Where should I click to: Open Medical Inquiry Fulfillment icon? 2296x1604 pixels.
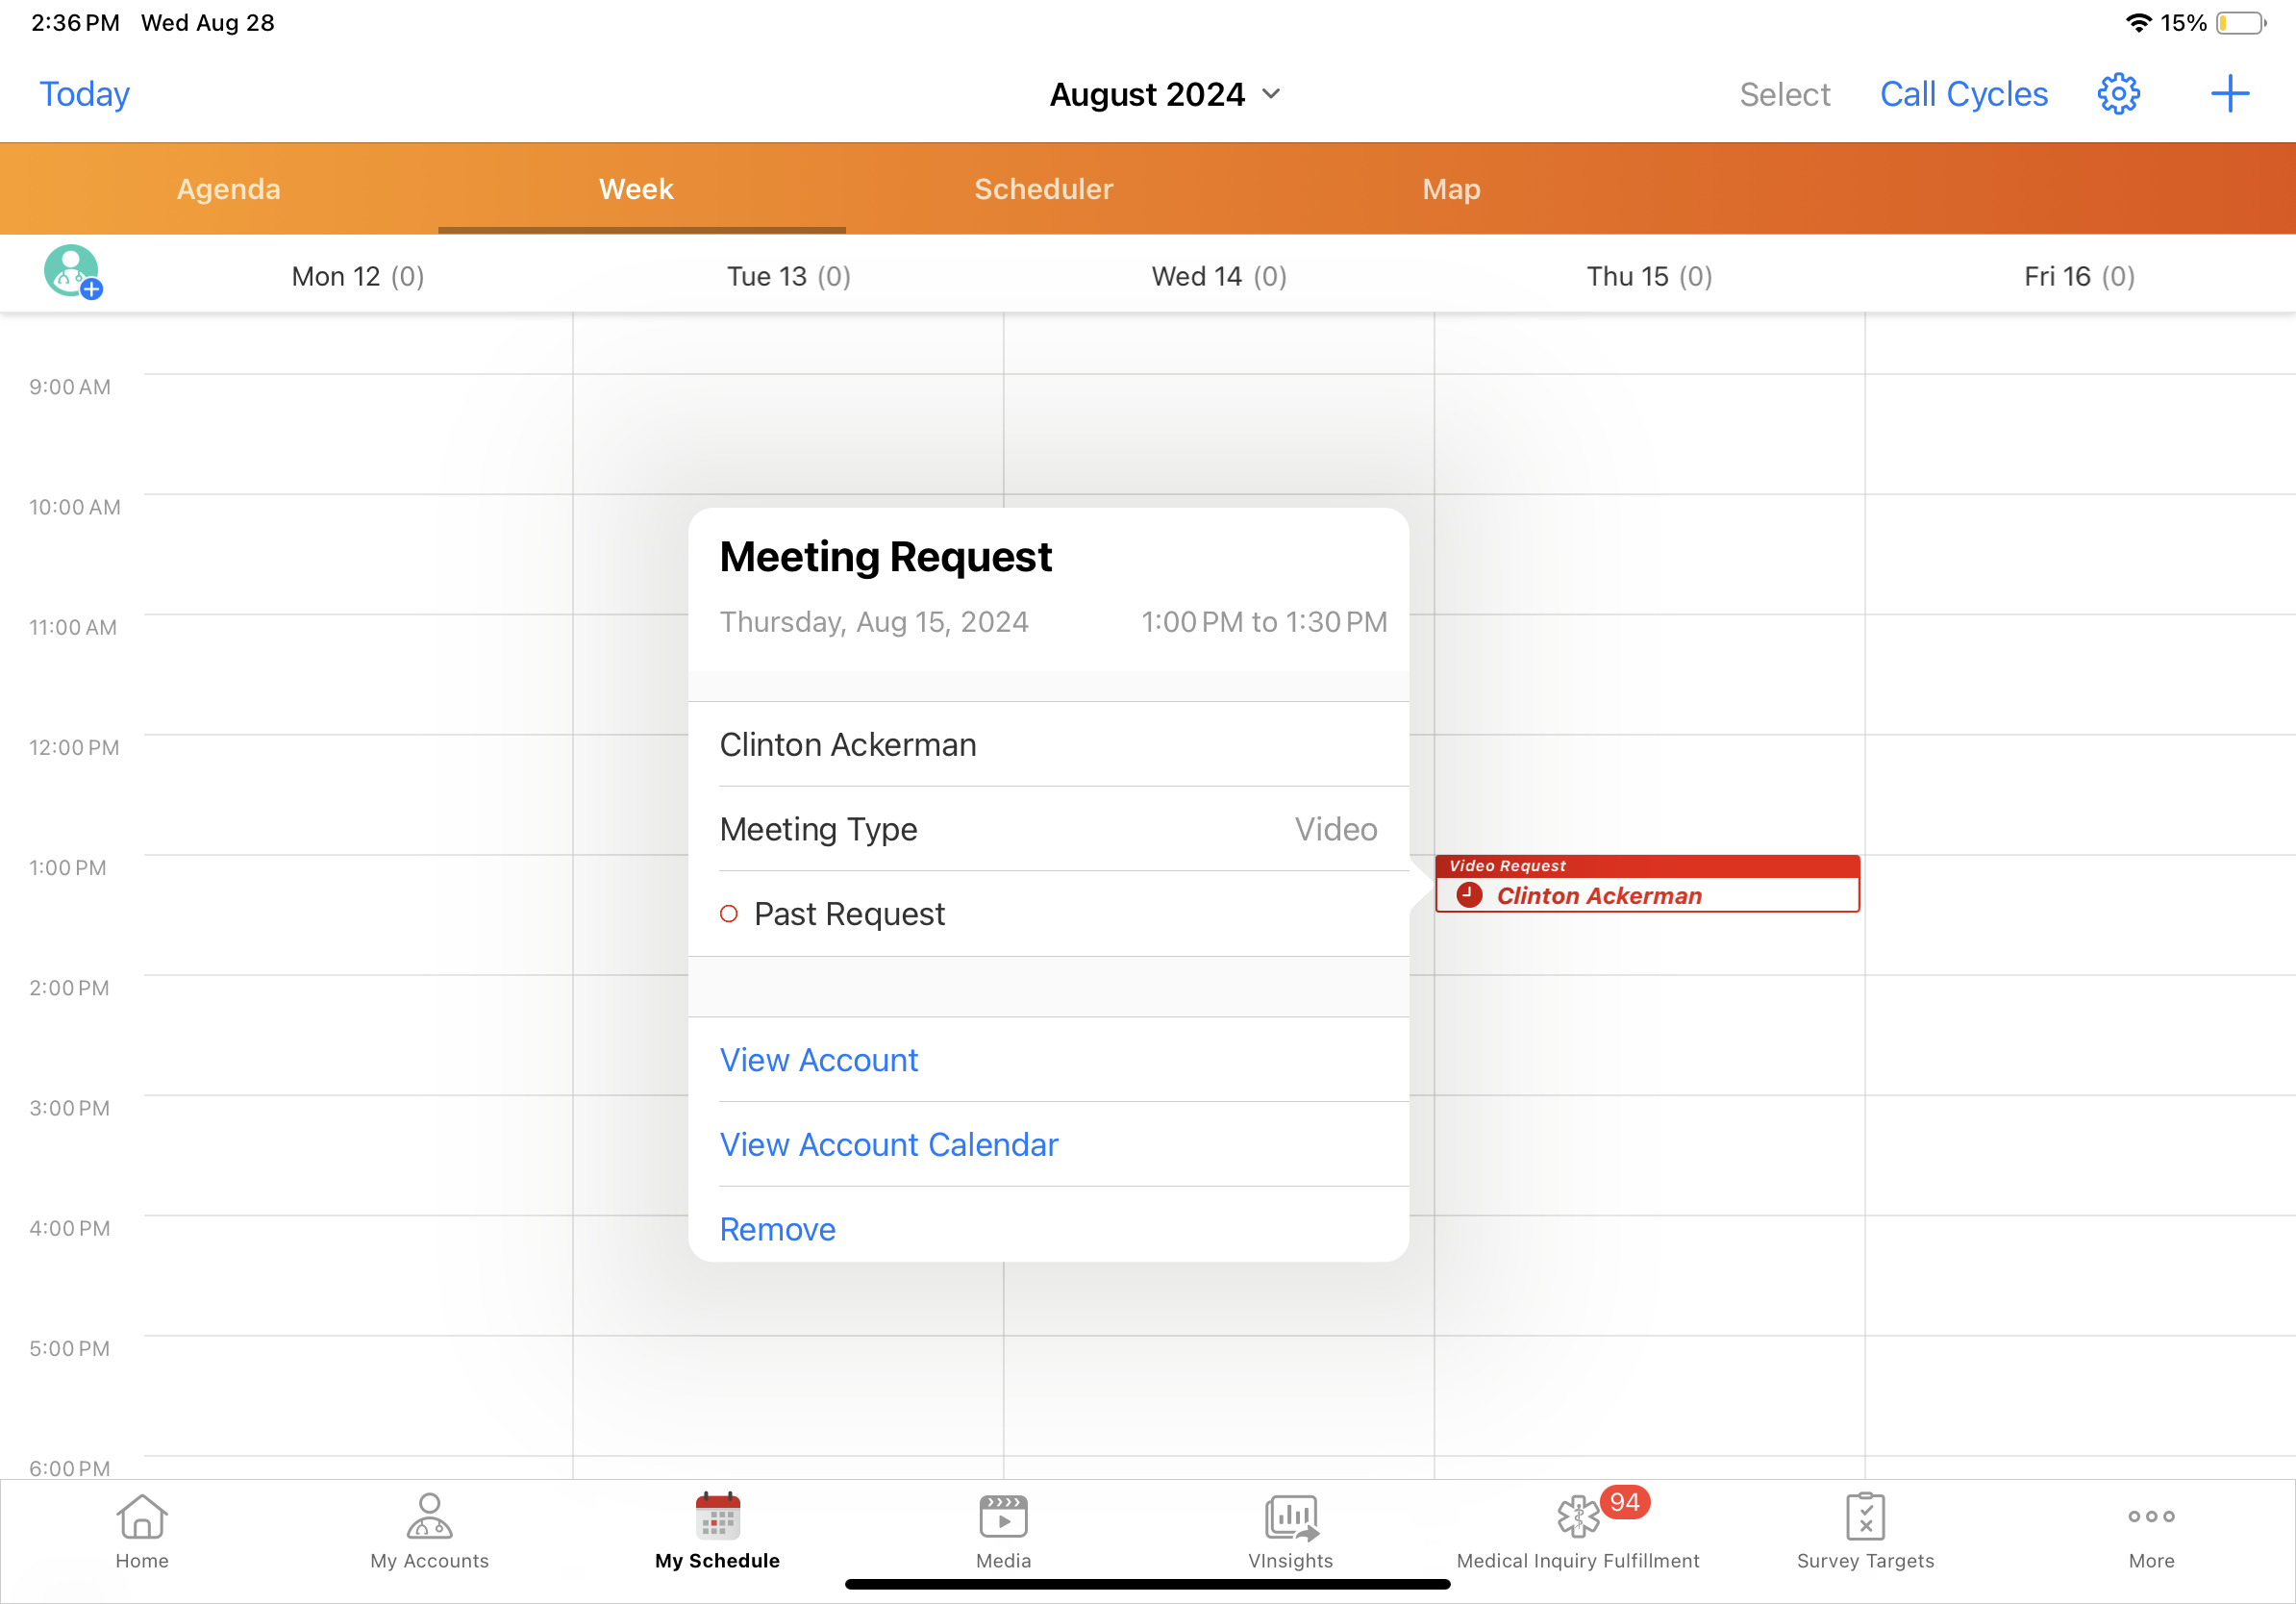(1578, 1518)
